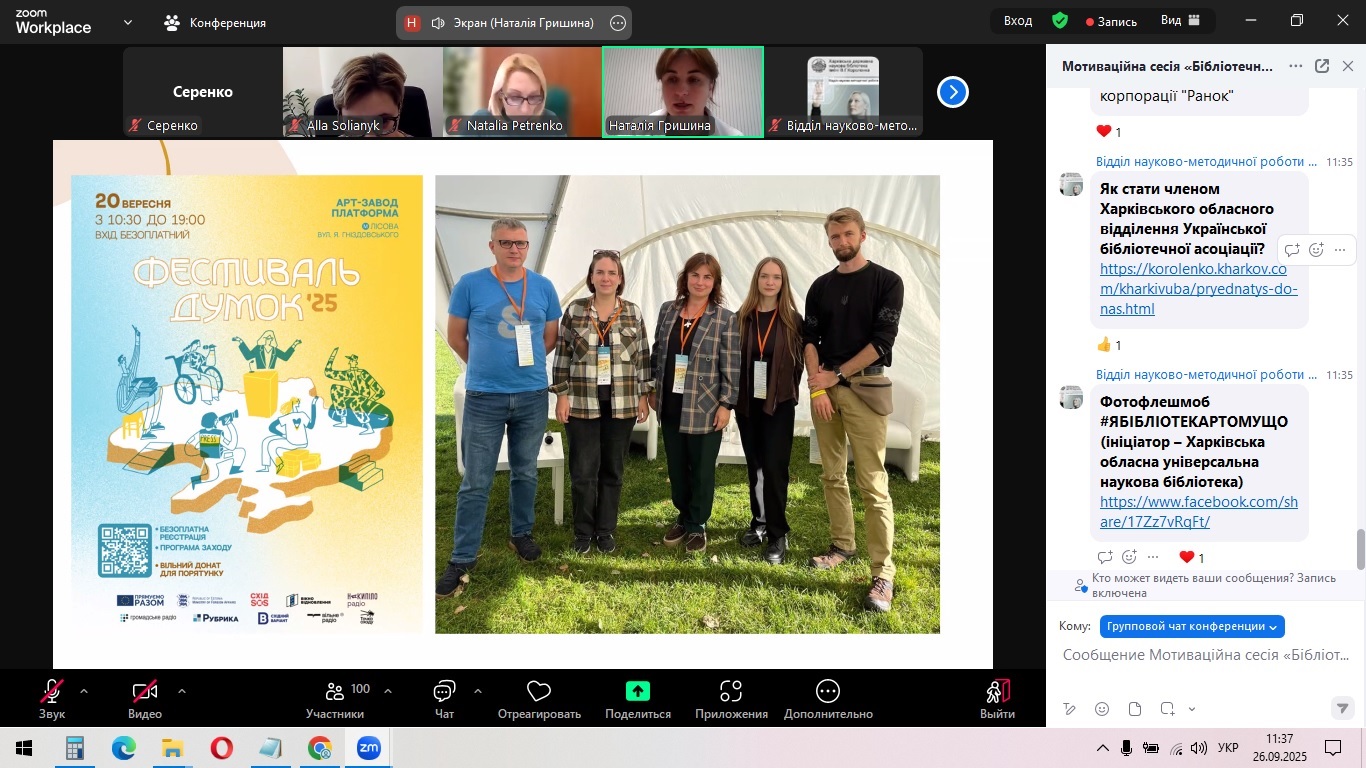This screenshot has height=768, width=1366.
Task: Open shared screen options ellipsis
Action: tap(618, 22)
